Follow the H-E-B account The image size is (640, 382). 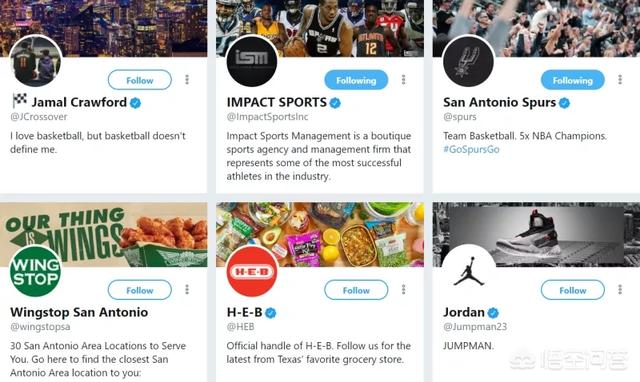(356, 290)
